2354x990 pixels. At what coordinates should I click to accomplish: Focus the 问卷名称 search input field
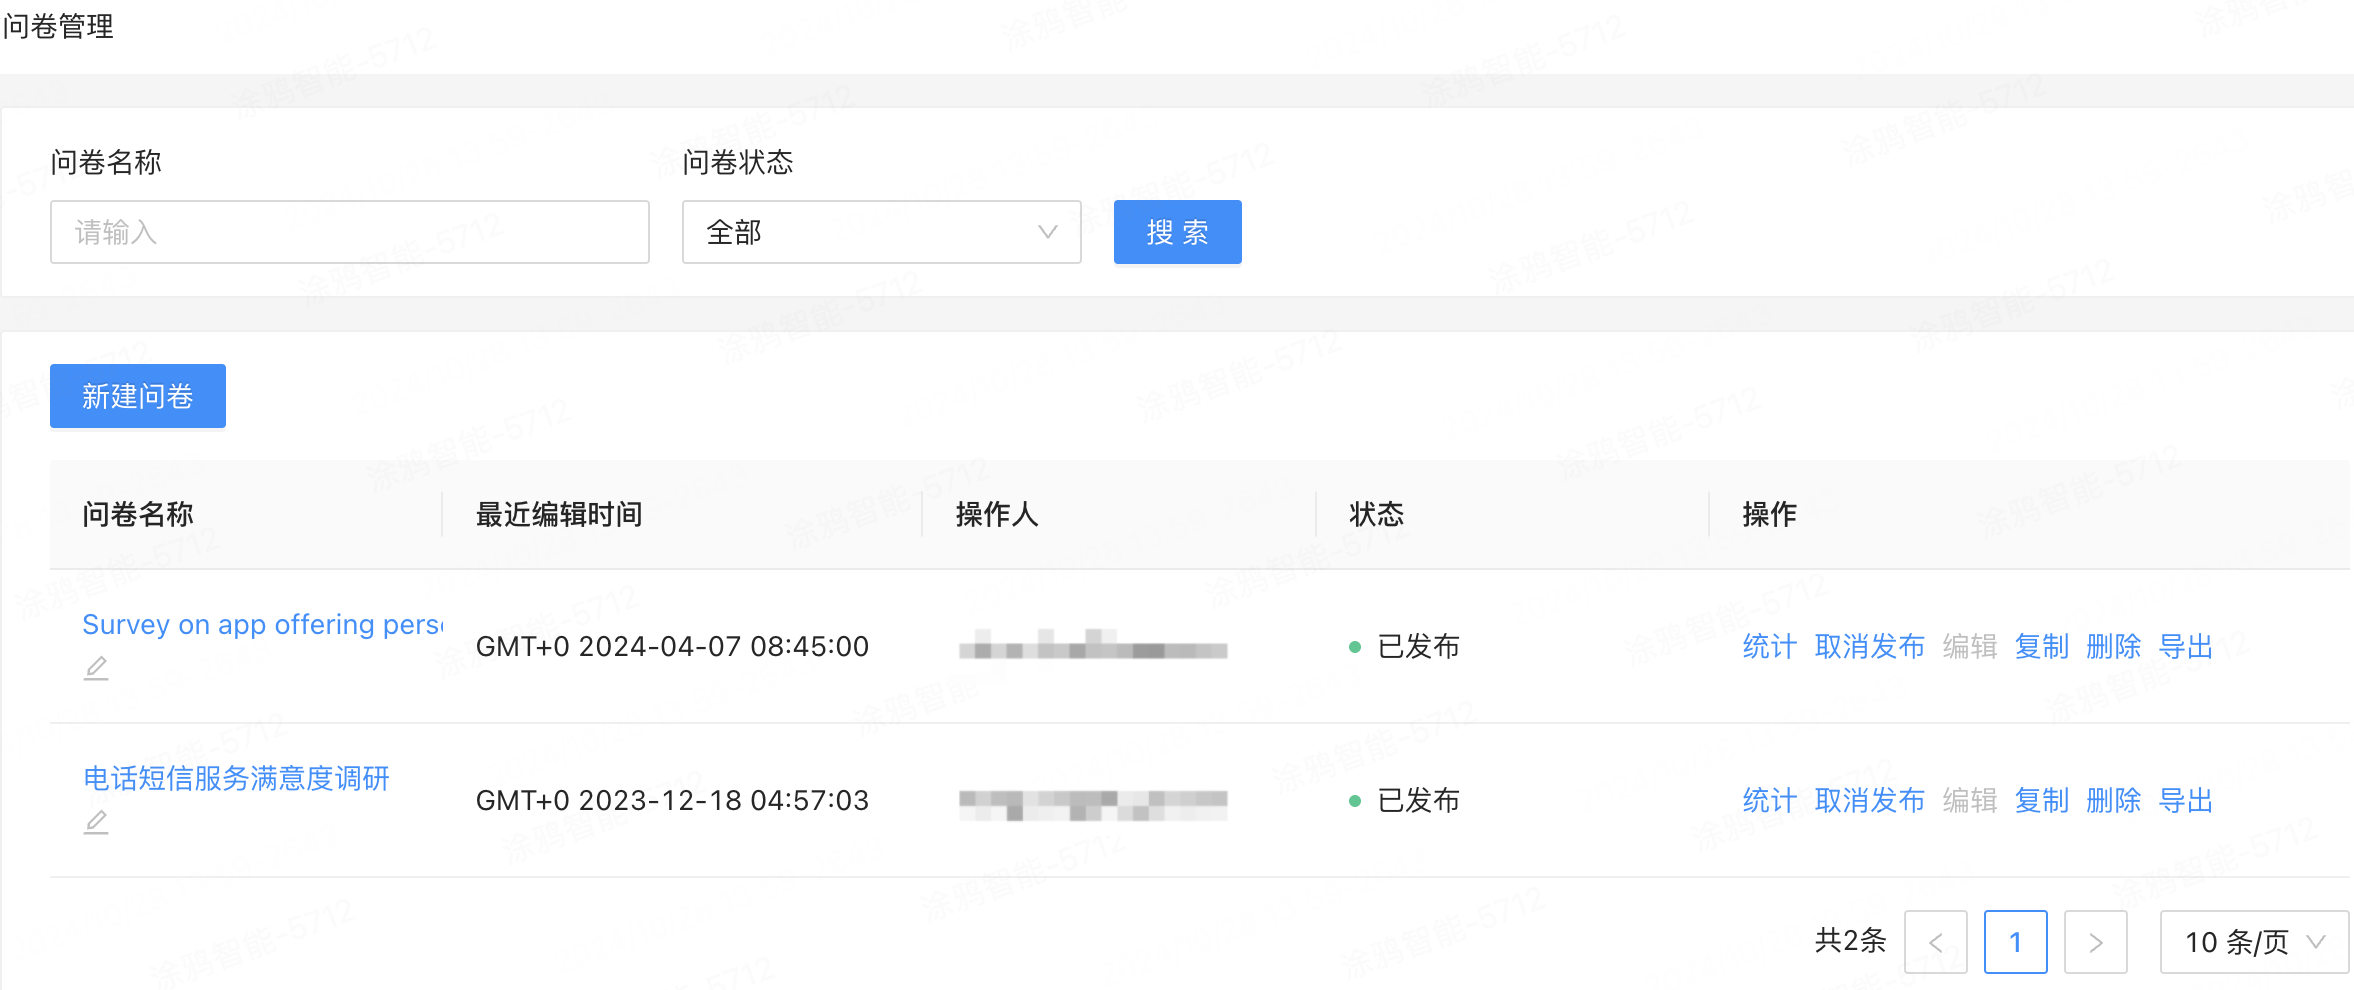click(x=349, y=232)
